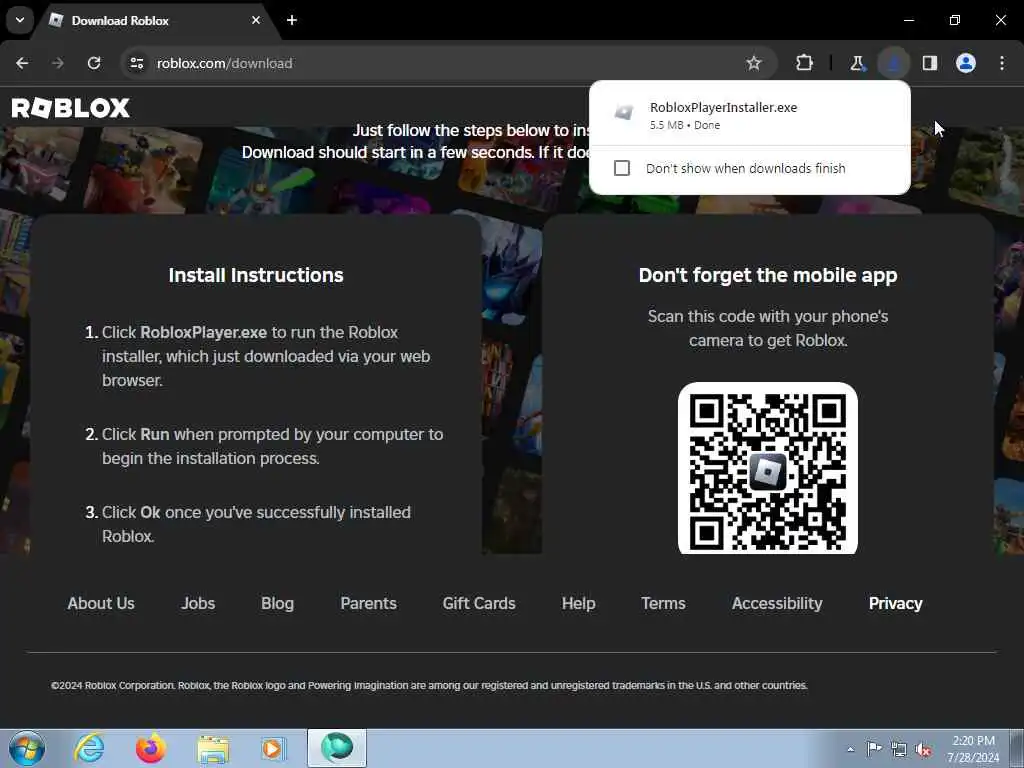Open the Gift Cards footer link
Screen dimensions: 1024x768
[479, 603]
